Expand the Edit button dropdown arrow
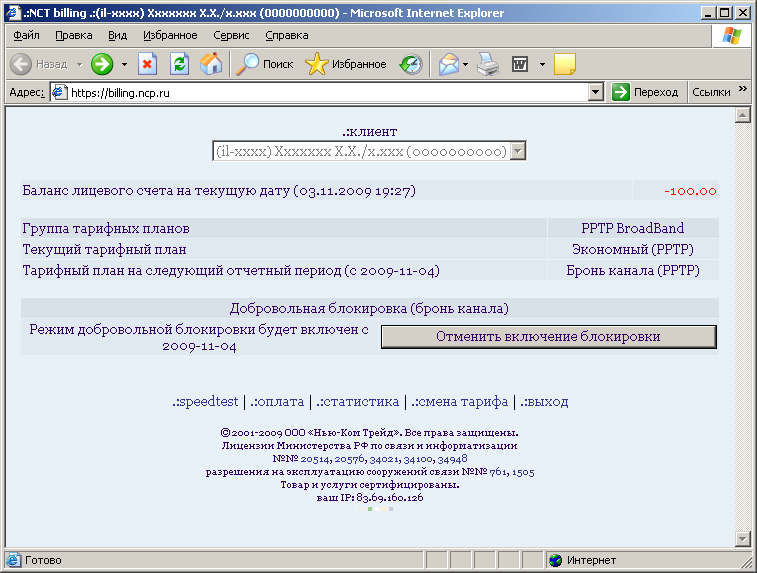 click(x=542, y=64)
